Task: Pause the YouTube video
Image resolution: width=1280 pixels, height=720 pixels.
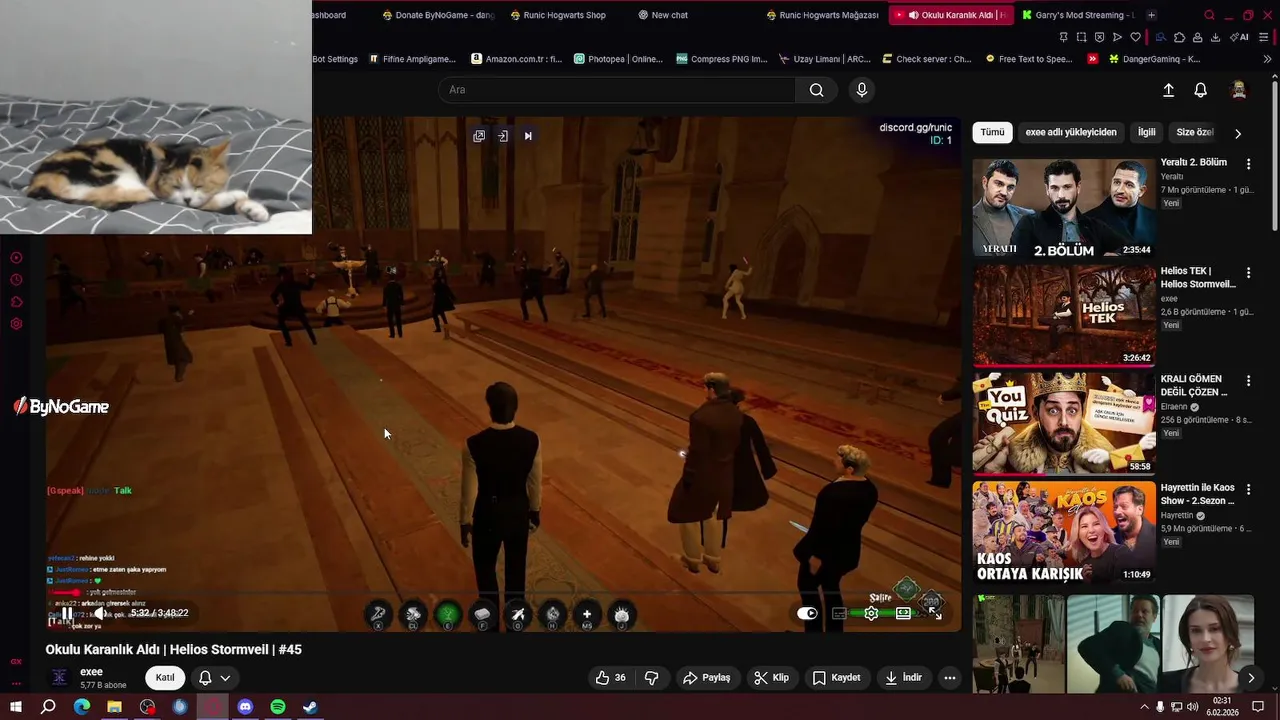Action: tap(66, 613)
